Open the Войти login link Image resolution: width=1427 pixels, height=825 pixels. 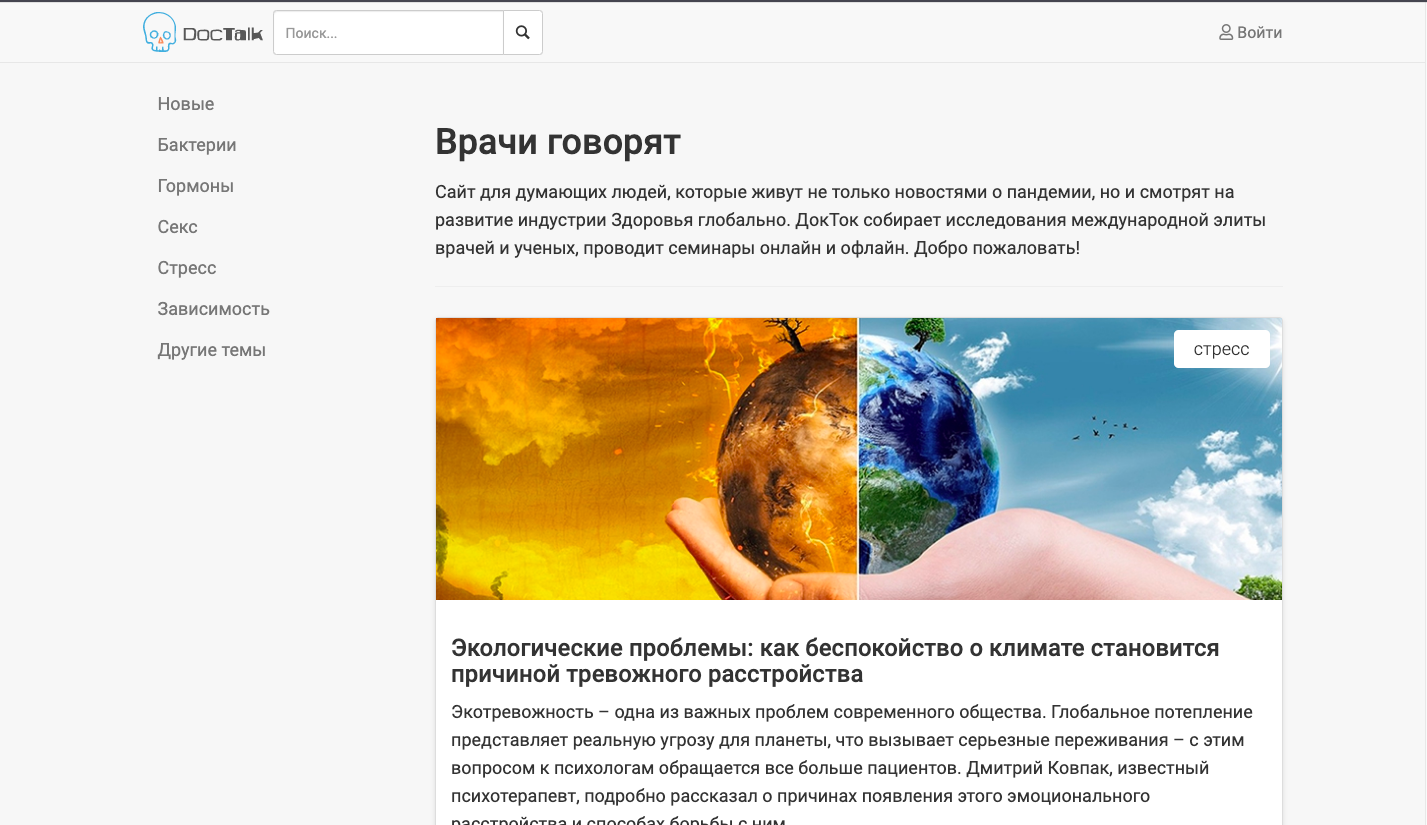[1251, 33]
